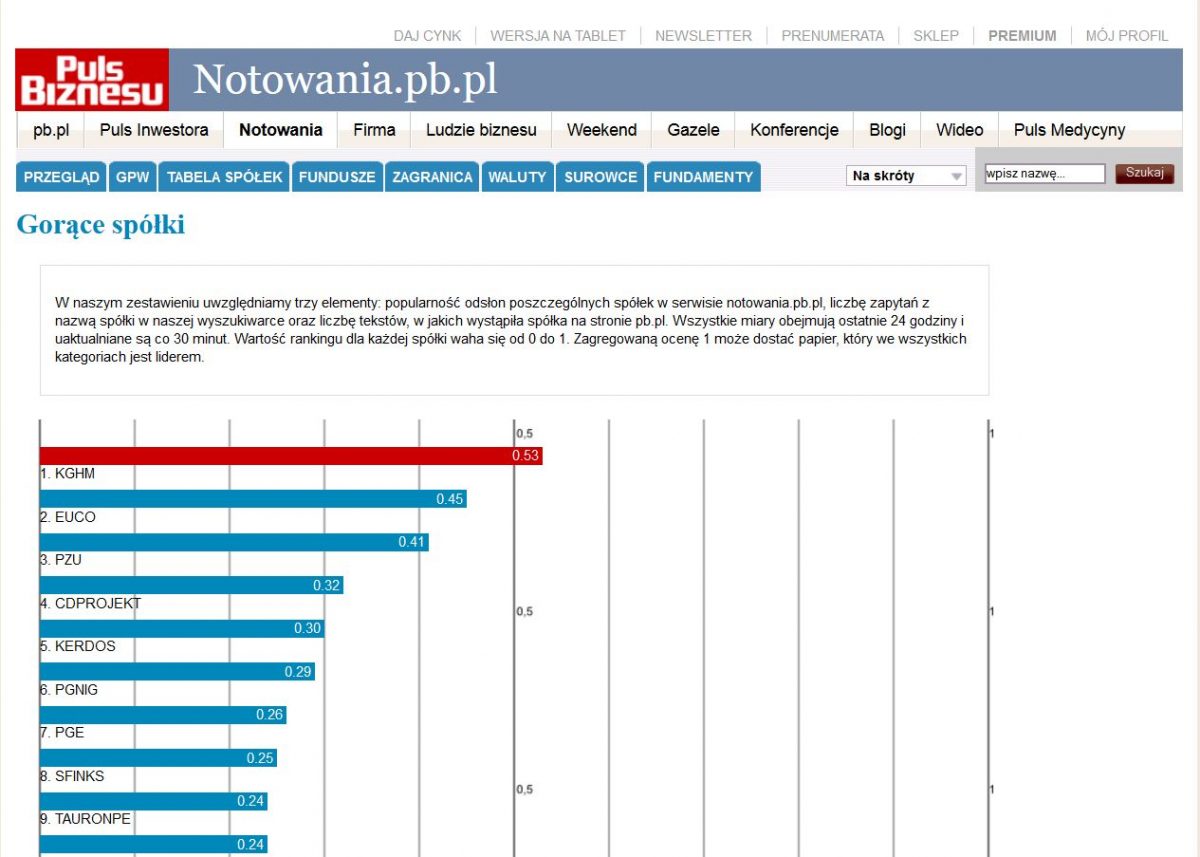Click the 4. CDPROJEKT label

click(91, 603)
